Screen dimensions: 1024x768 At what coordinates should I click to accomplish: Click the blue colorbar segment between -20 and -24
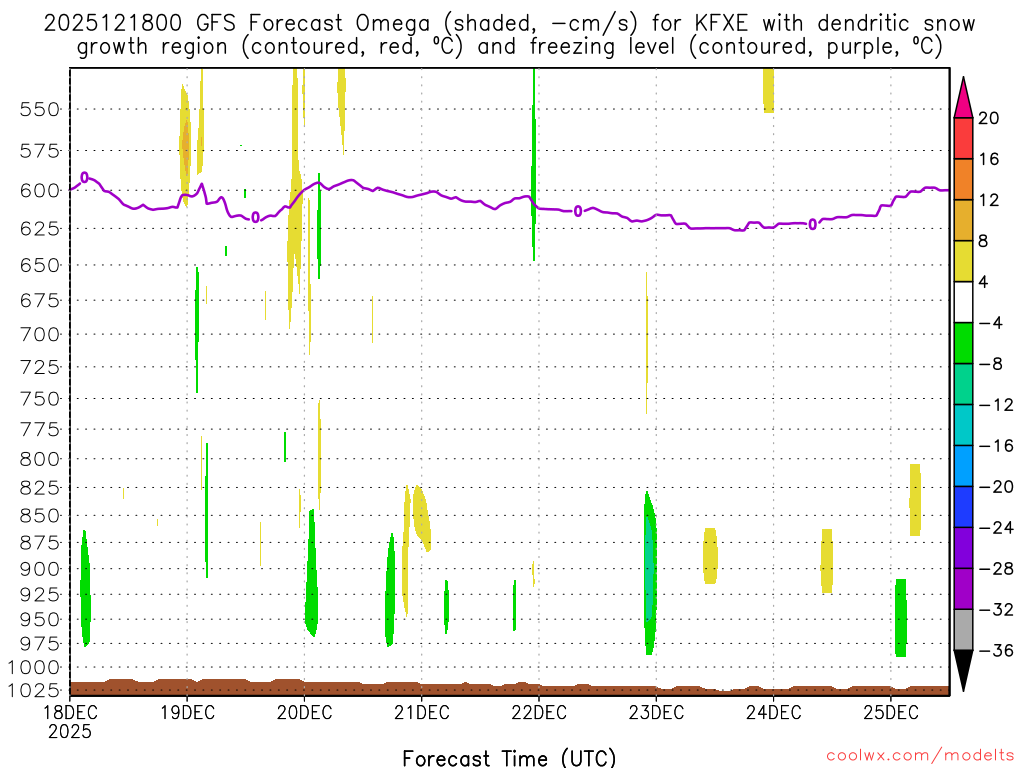pos(963,507)
